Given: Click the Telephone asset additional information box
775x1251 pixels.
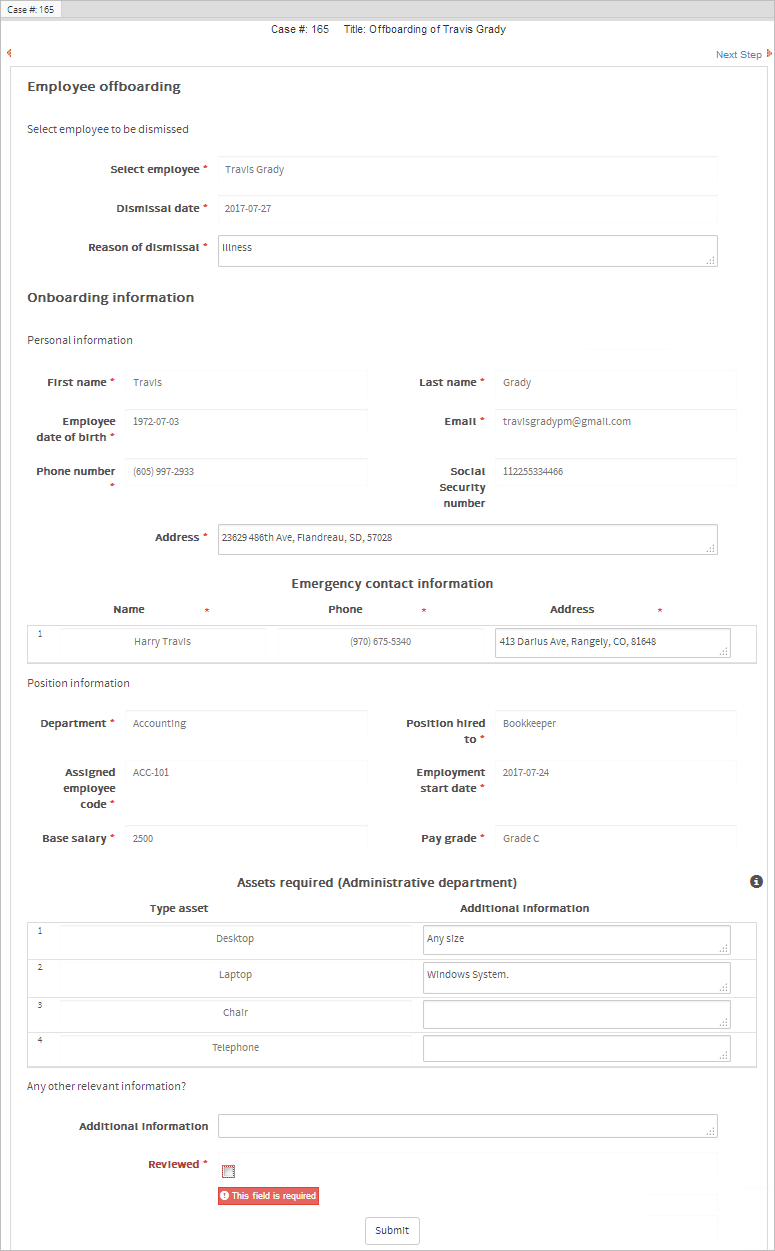Looking at the screenshot, I should click(x=576, y=1049).
